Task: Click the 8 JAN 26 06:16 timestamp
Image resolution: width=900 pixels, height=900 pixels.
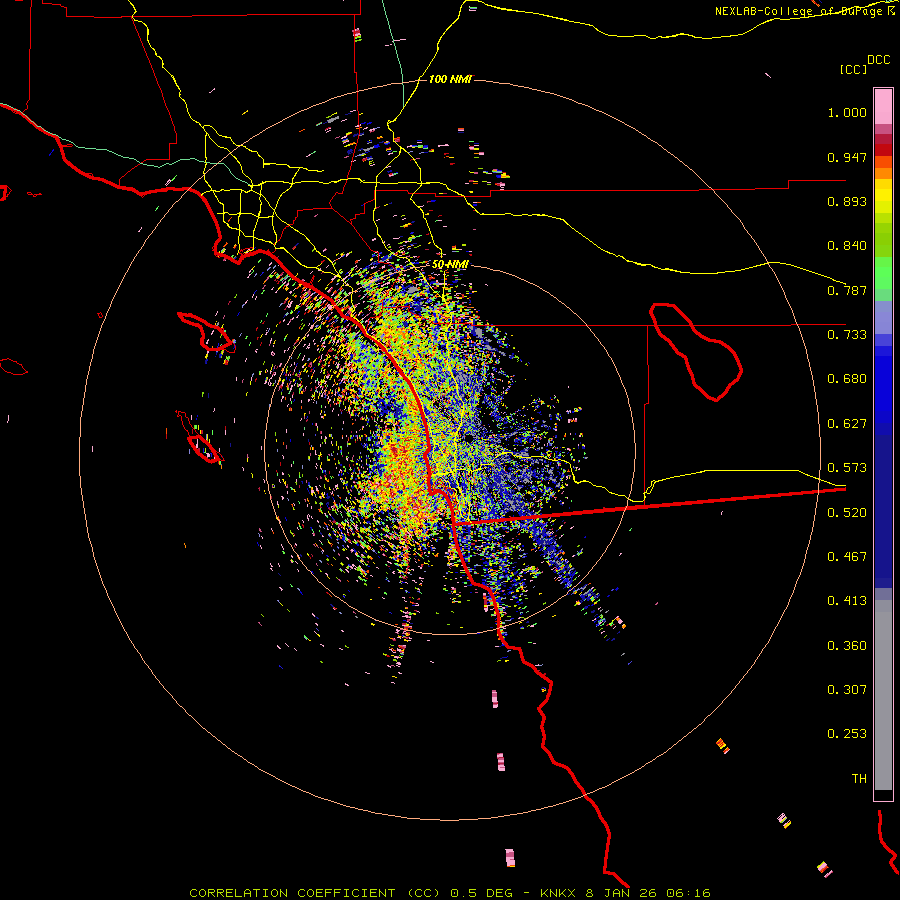Action: (648, 893)
